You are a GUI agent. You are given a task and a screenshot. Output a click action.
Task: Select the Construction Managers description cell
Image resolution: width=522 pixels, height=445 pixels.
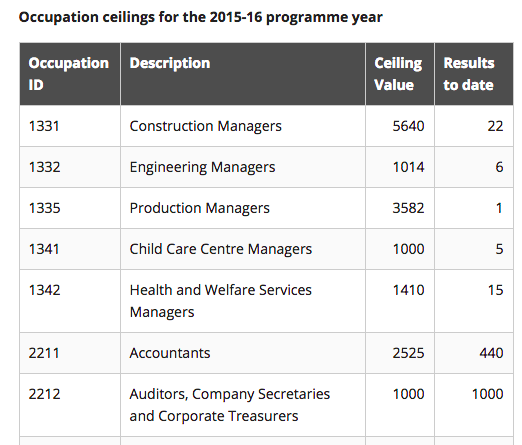click(x=243, y=126)
